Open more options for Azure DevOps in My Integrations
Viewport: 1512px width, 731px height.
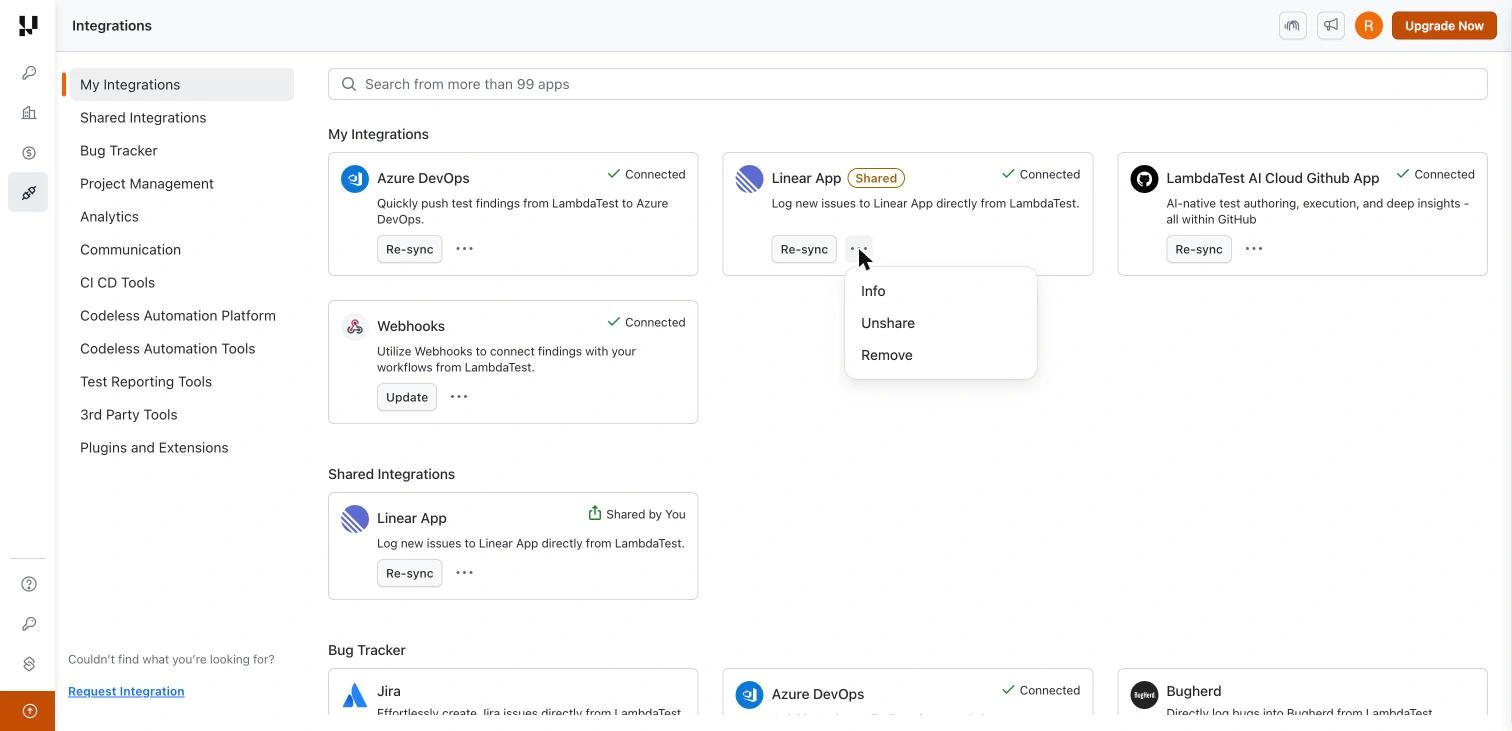pyautogui.click(x=464, y=249)
